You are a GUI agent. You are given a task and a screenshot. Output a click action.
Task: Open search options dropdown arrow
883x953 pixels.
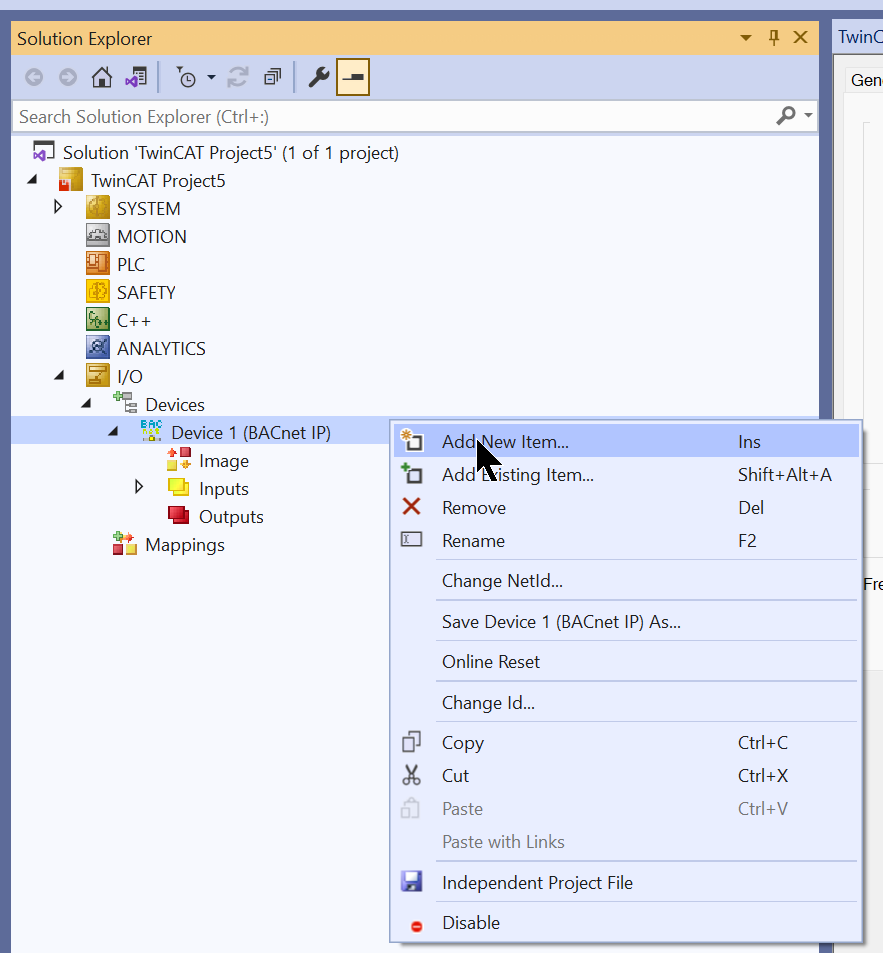coord(808,115)
